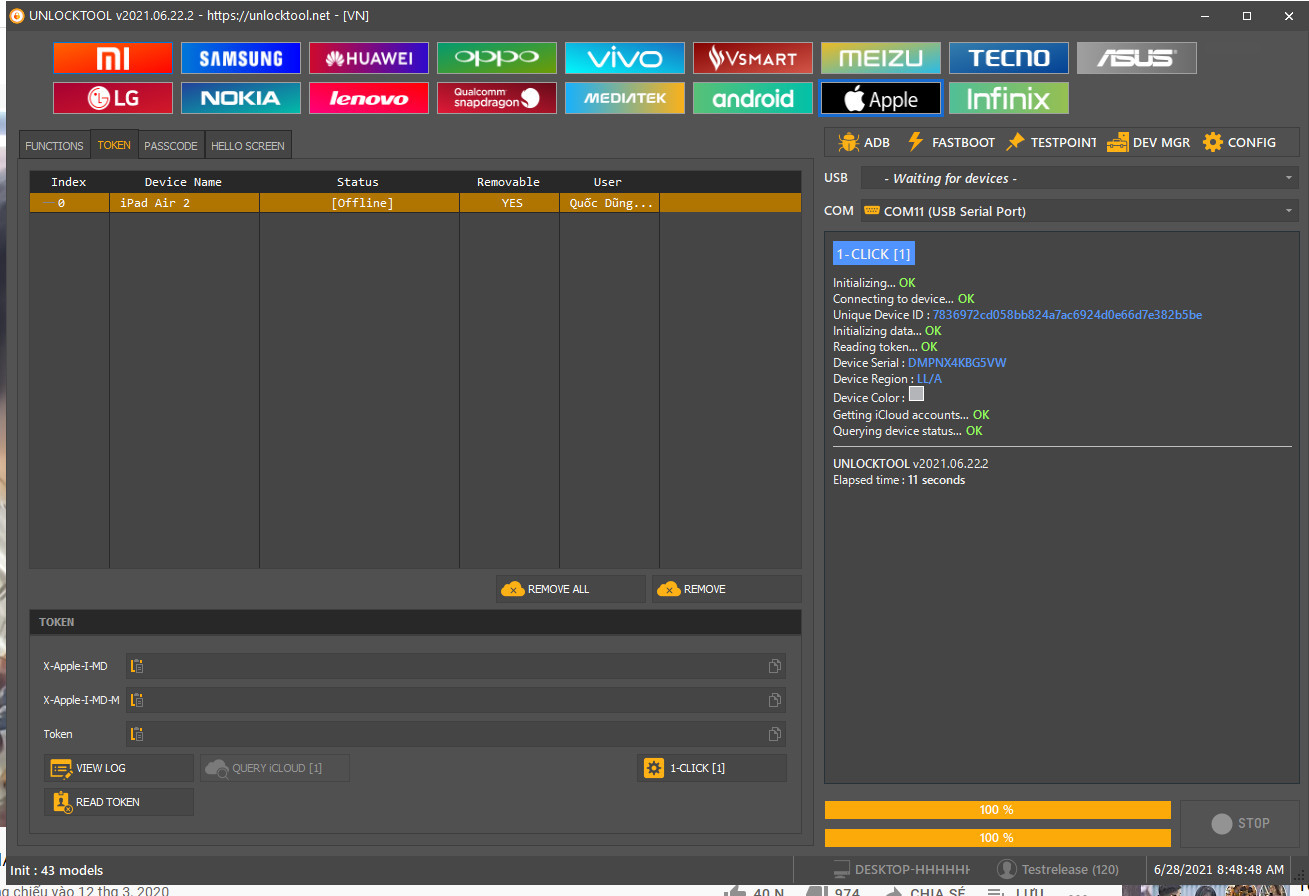Click the Stop button
1309x896 pixels.
[x=1240, y=823]
